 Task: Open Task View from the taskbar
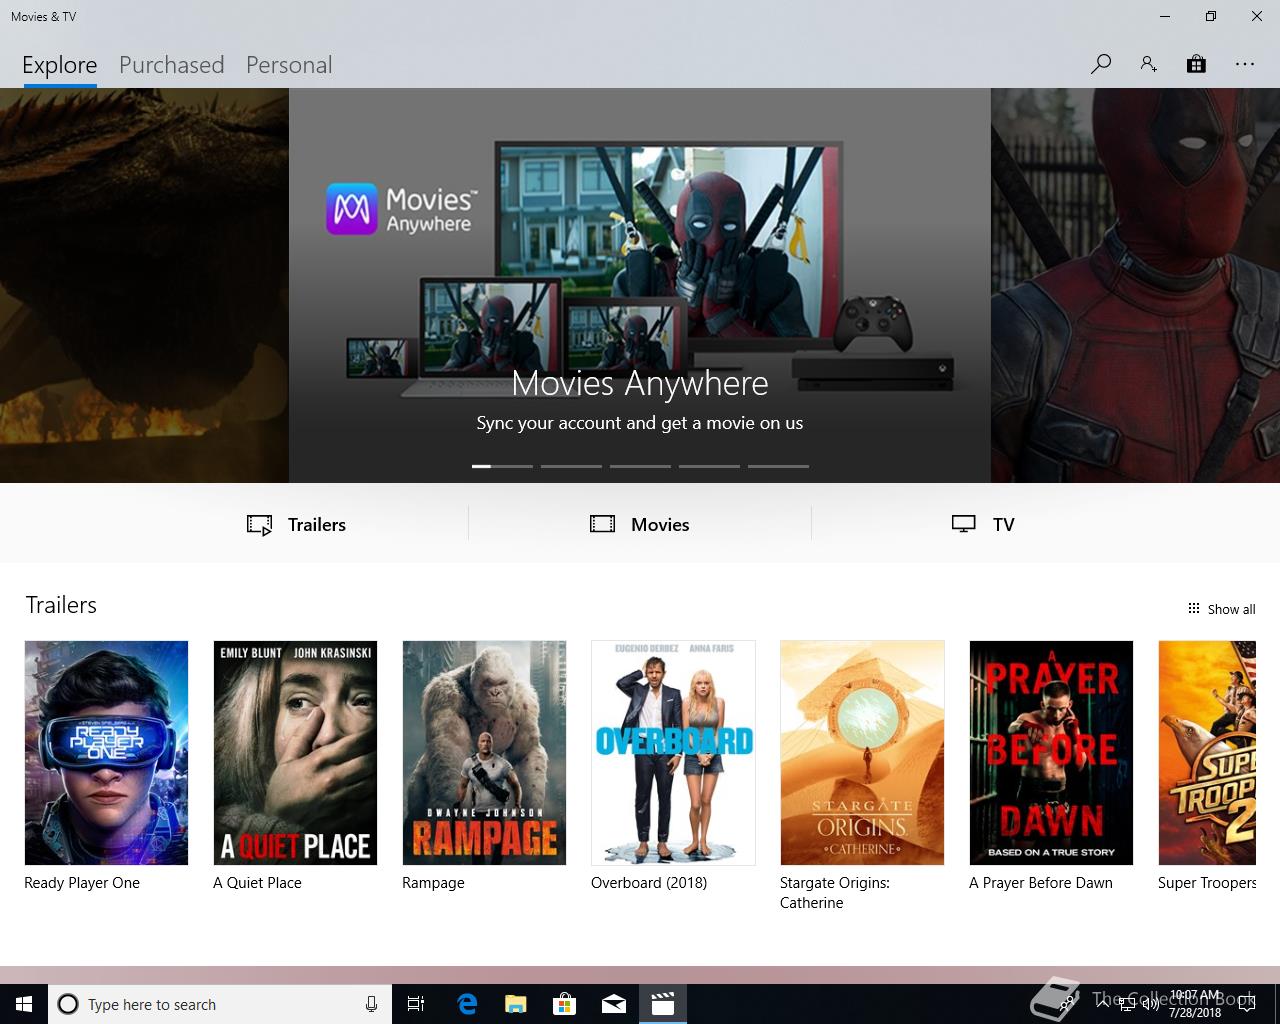click(416, 1004)
